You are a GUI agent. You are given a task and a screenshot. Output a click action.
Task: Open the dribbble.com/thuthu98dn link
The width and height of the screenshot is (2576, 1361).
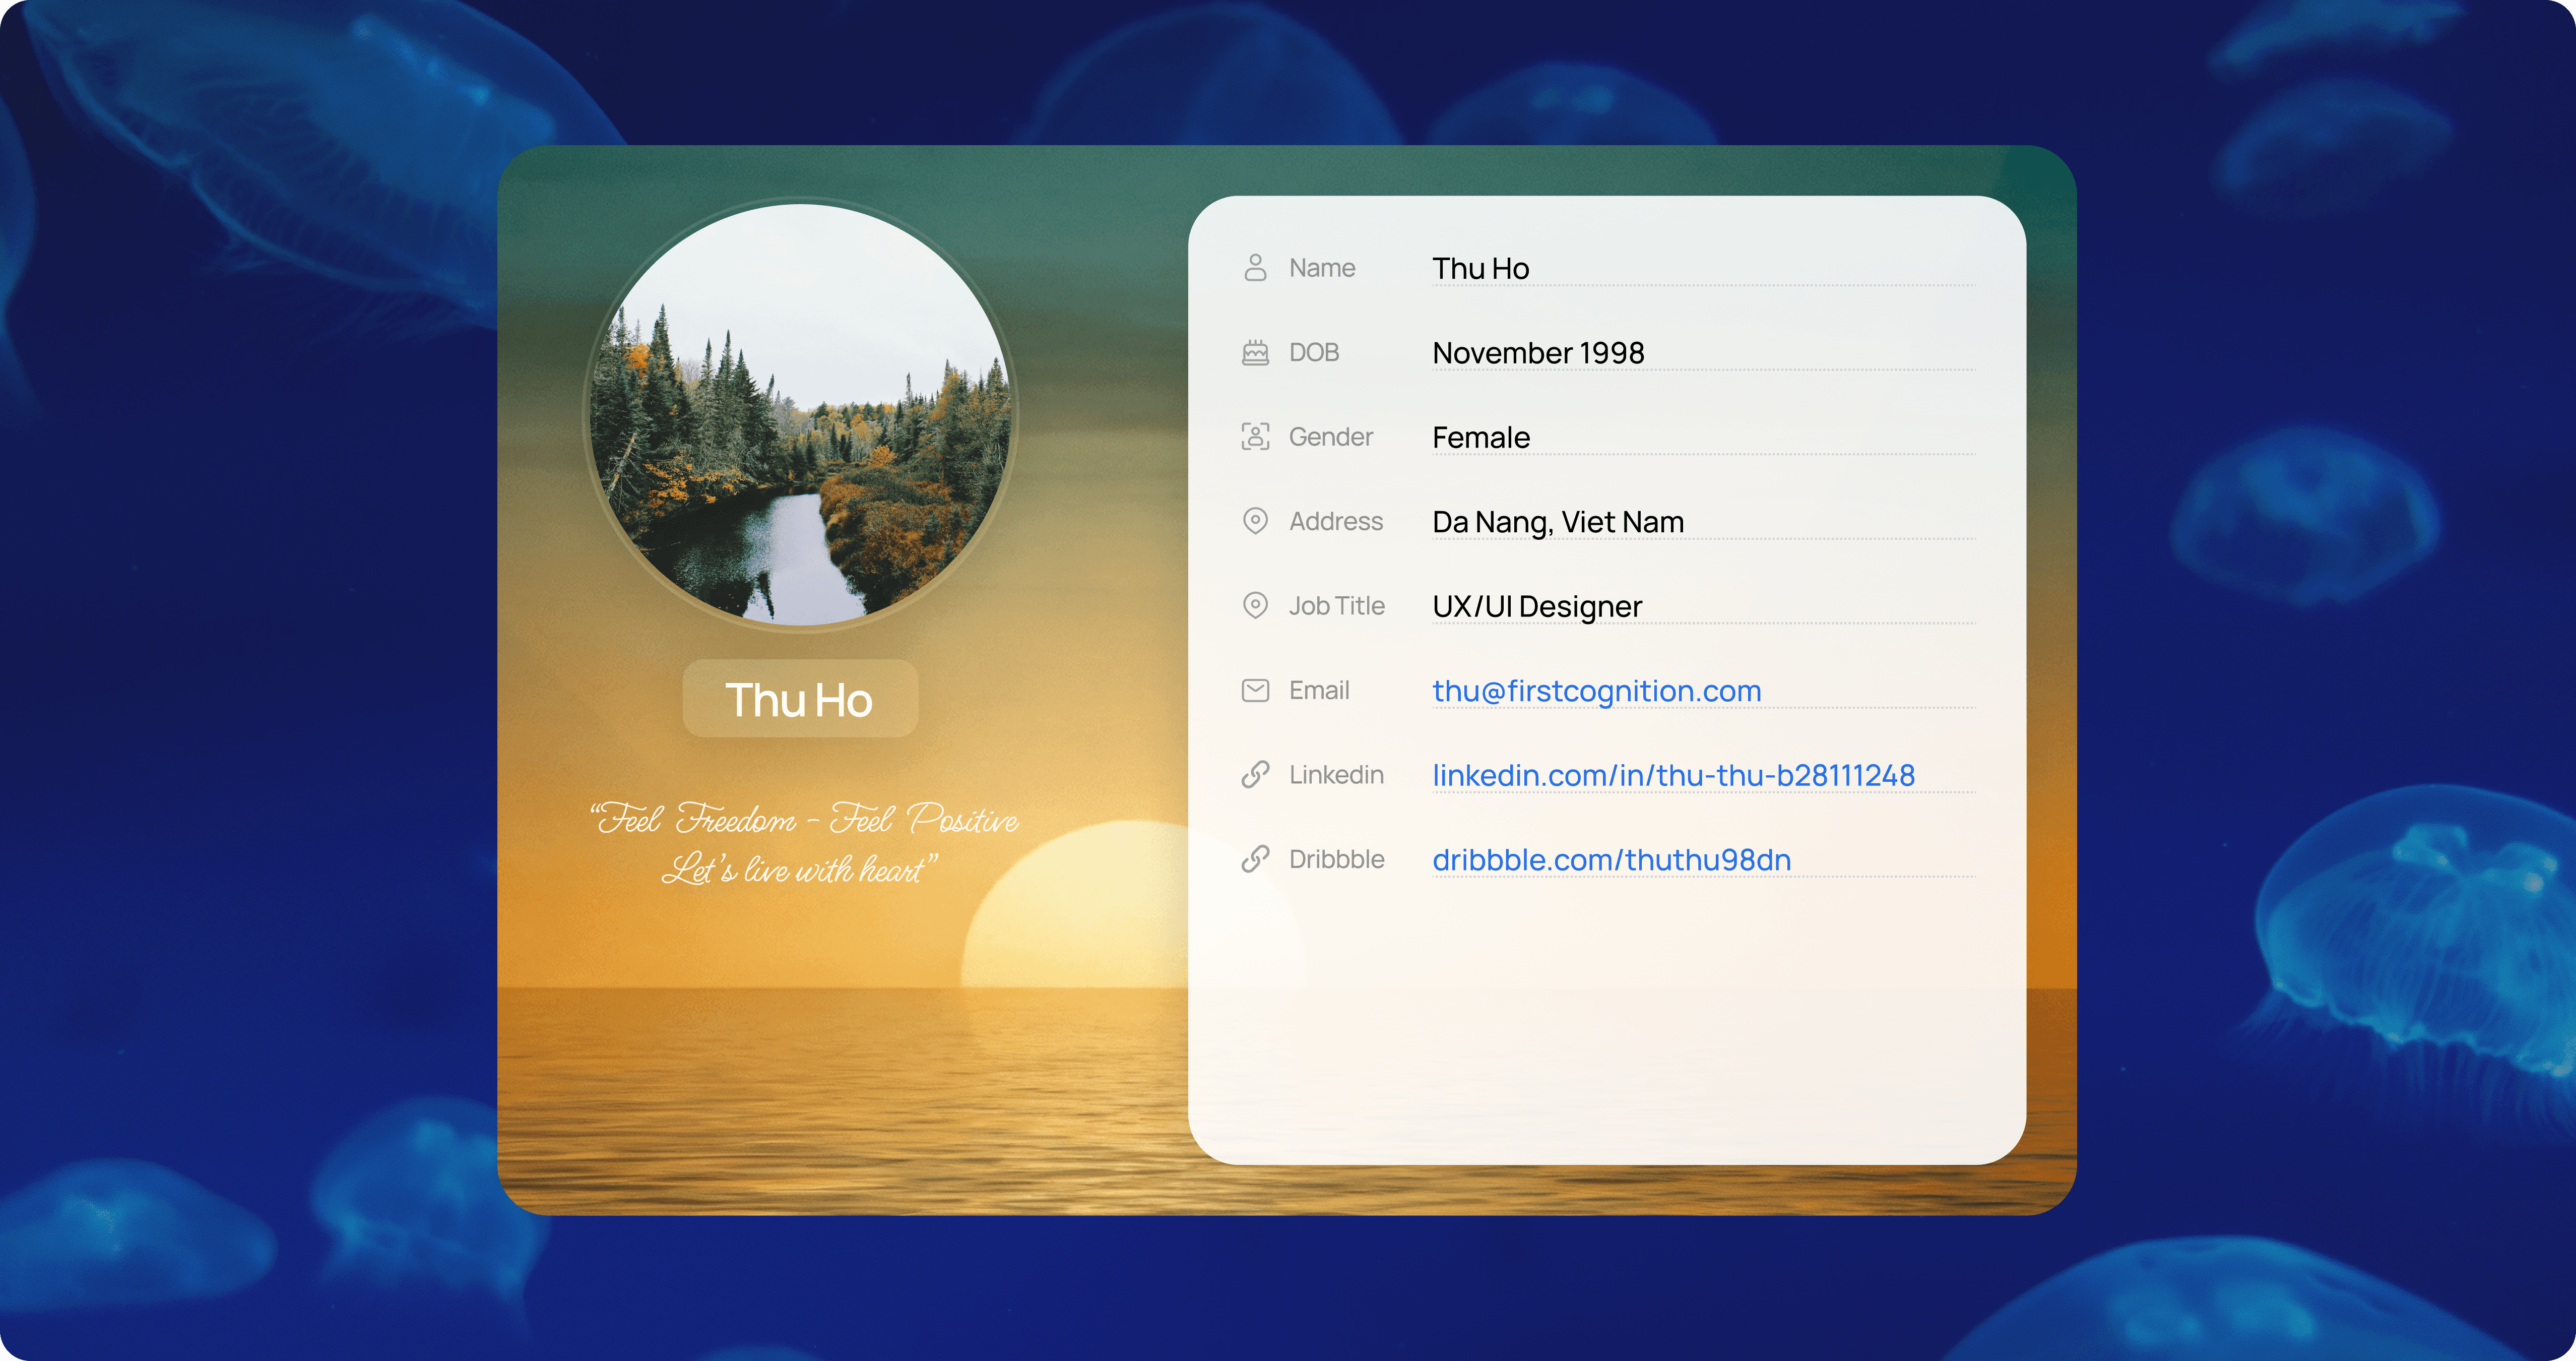point(1611,860)
